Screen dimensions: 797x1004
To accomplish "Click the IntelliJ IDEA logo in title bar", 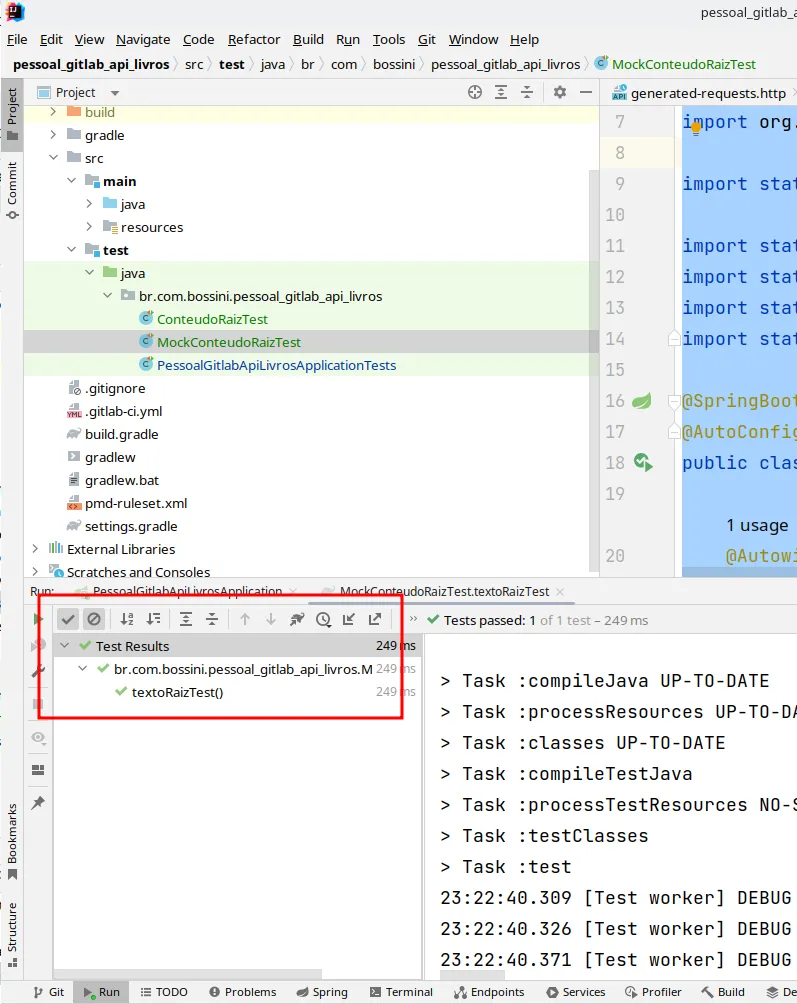I will tap(15, 11).
